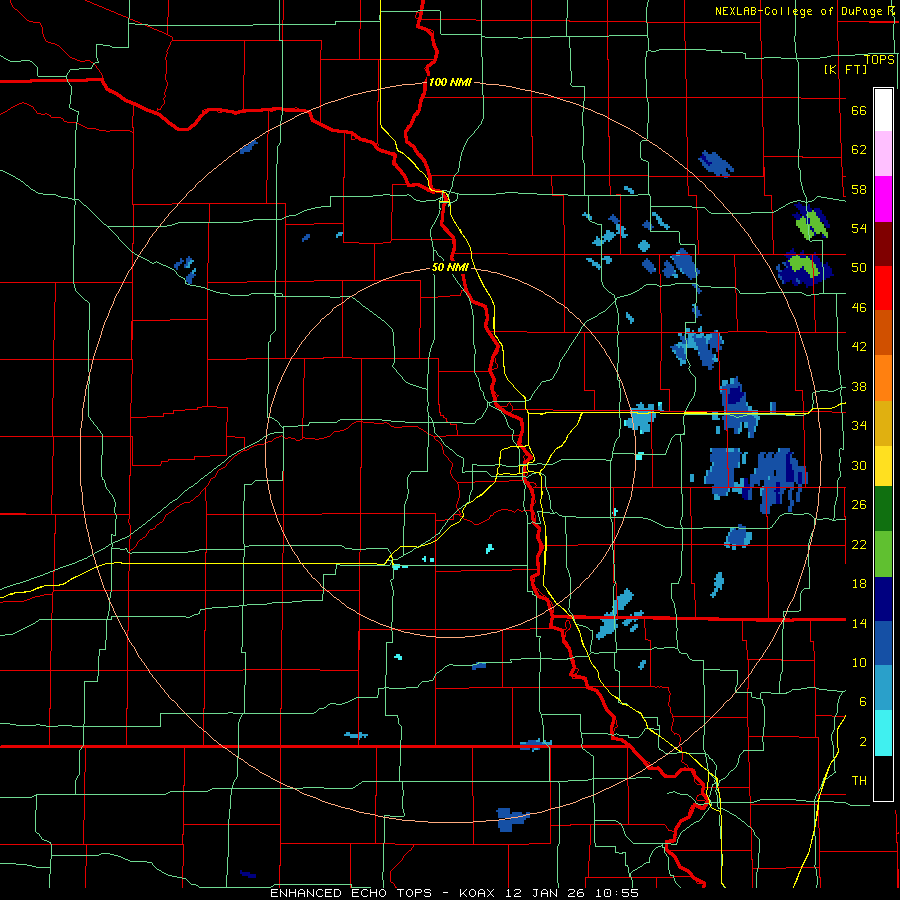Click the legend value "26"
Screen dimensions: 900x900
click(859, 505)
